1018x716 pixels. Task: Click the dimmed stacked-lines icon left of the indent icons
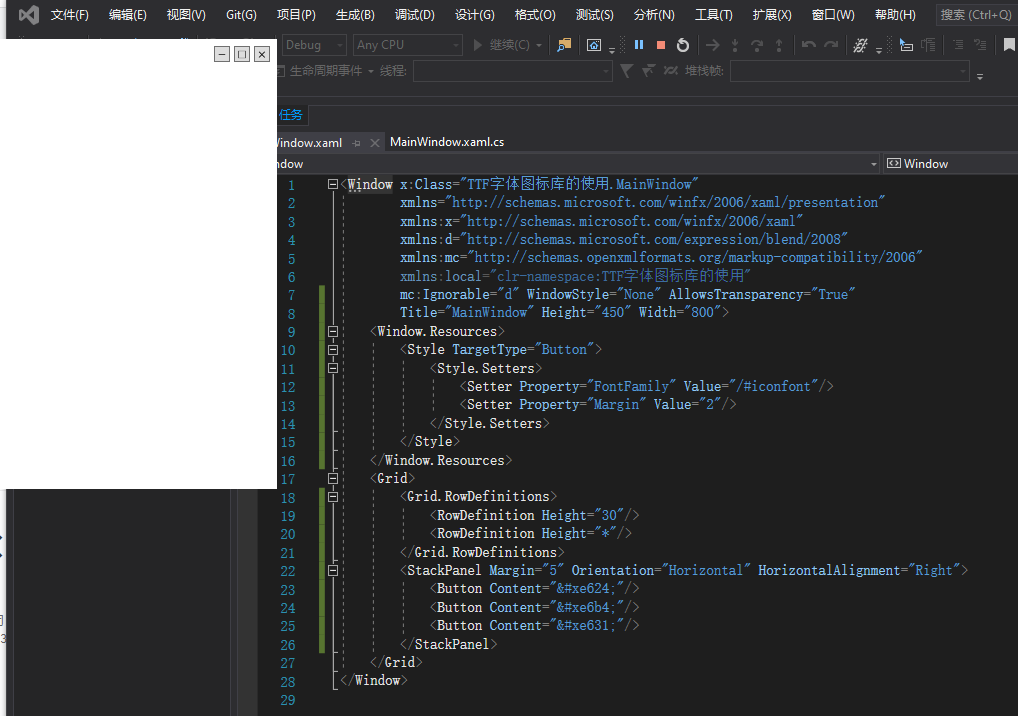928,45
